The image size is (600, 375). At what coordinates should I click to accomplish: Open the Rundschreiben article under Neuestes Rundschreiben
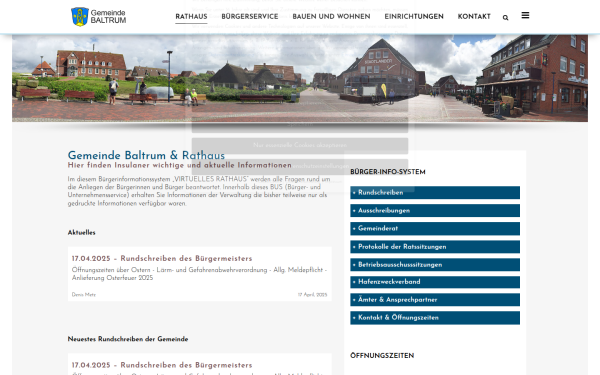pos(162,365)
